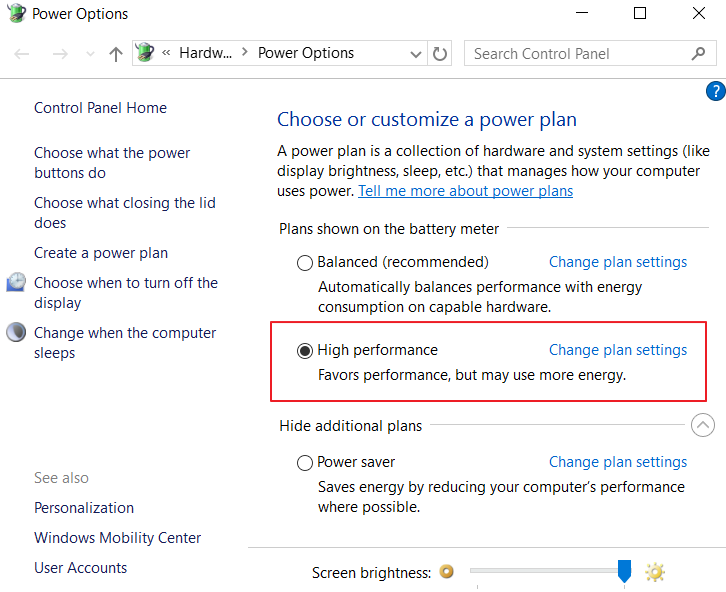The width and height of the screenshot is (726, 592).
Task: Select the High performance radio button
Action: (x=305, y=351)
